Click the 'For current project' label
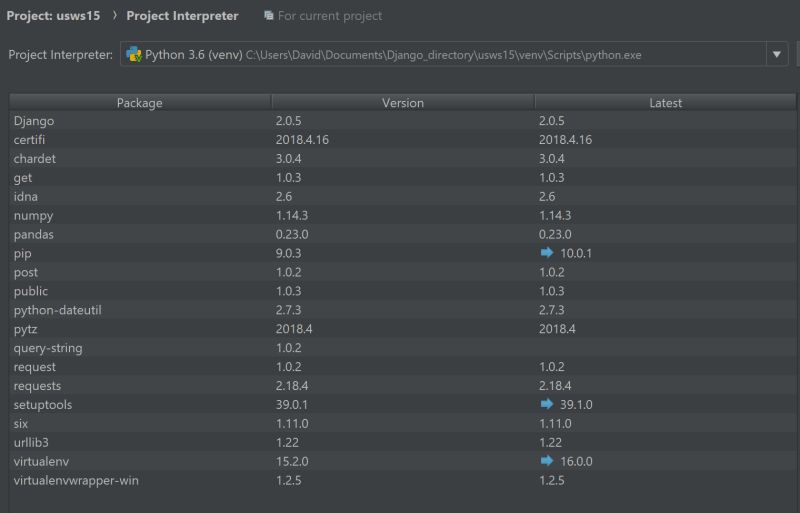The image size is (800, 513). 330,16
